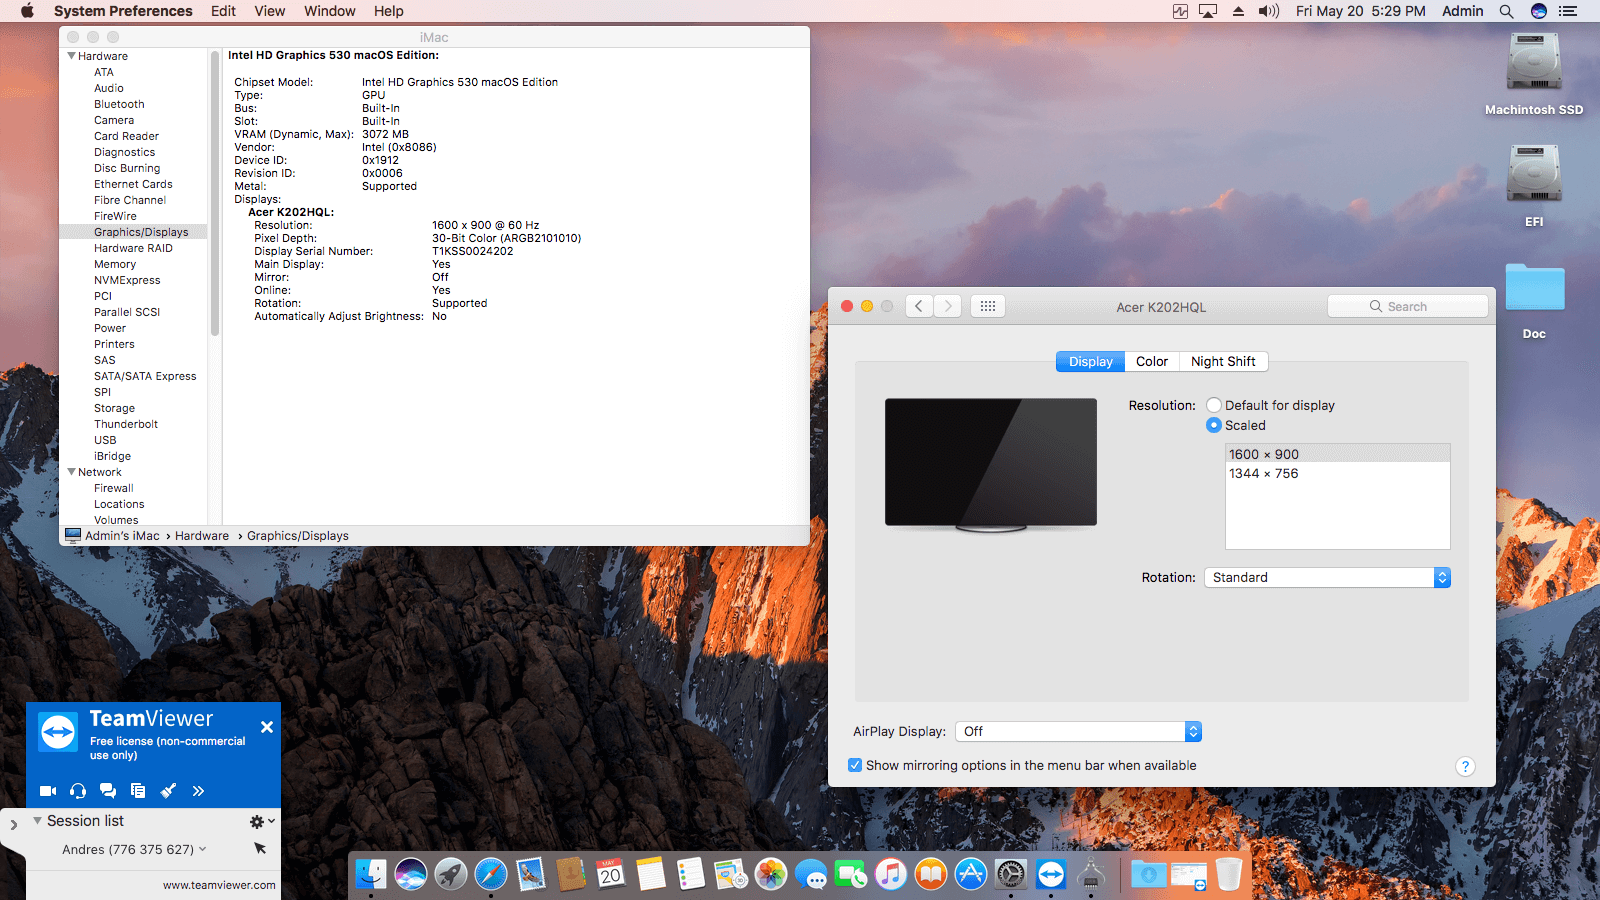Open Photos pinwheel in the Dock
Image resolution: width=1600 pixels, height=900 pixels.
click(x=771, y=875)
